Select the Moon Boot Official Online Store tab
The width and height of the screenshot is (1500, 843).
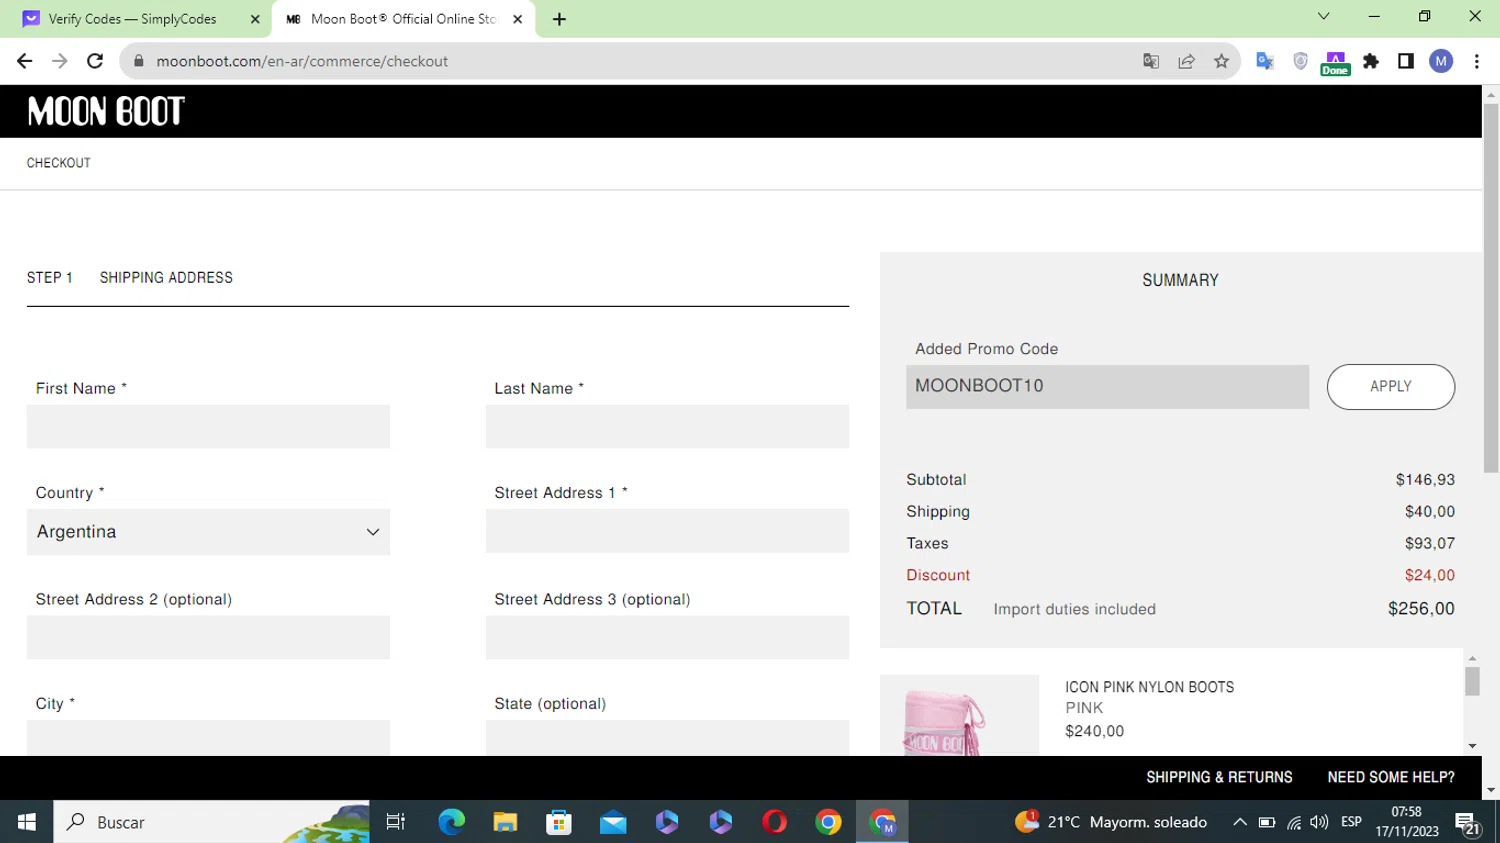pos(404,19)
